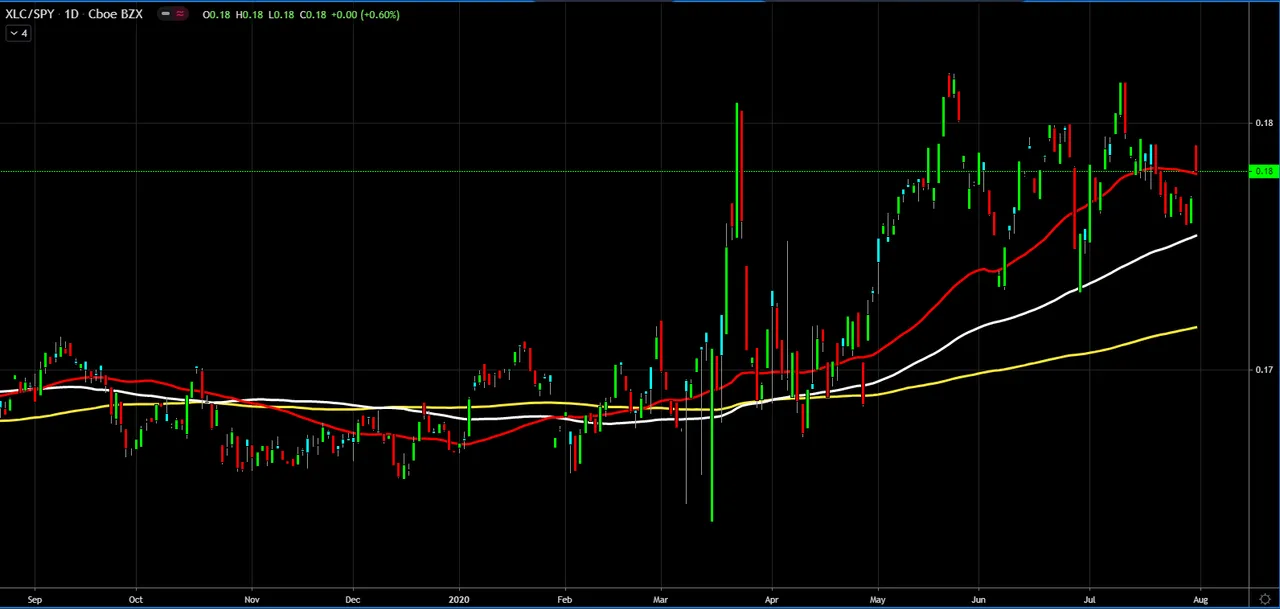The image size is (1280, 609).
Task: Click the green highlighted current price label
Action: point(1264,171)
